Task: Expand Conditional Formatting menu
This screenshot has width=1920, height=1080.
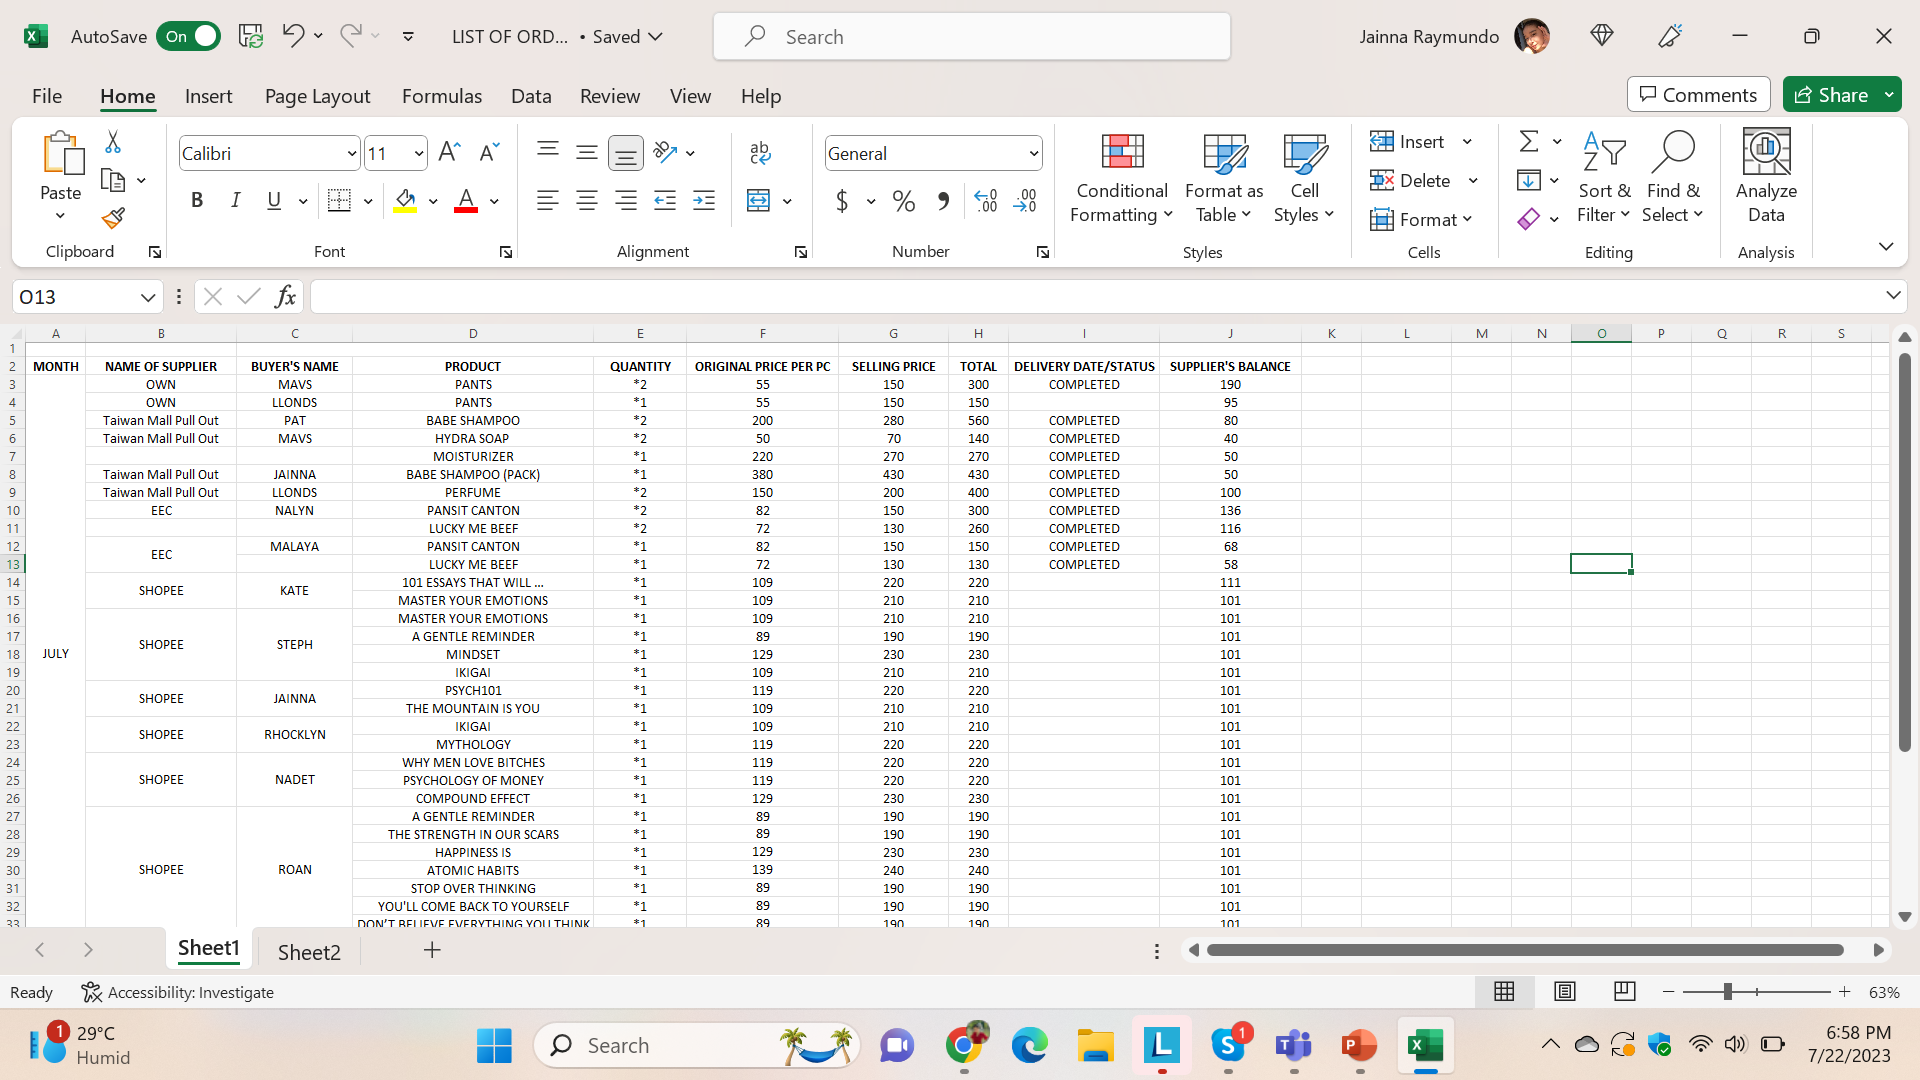Action: [1121, 178]
